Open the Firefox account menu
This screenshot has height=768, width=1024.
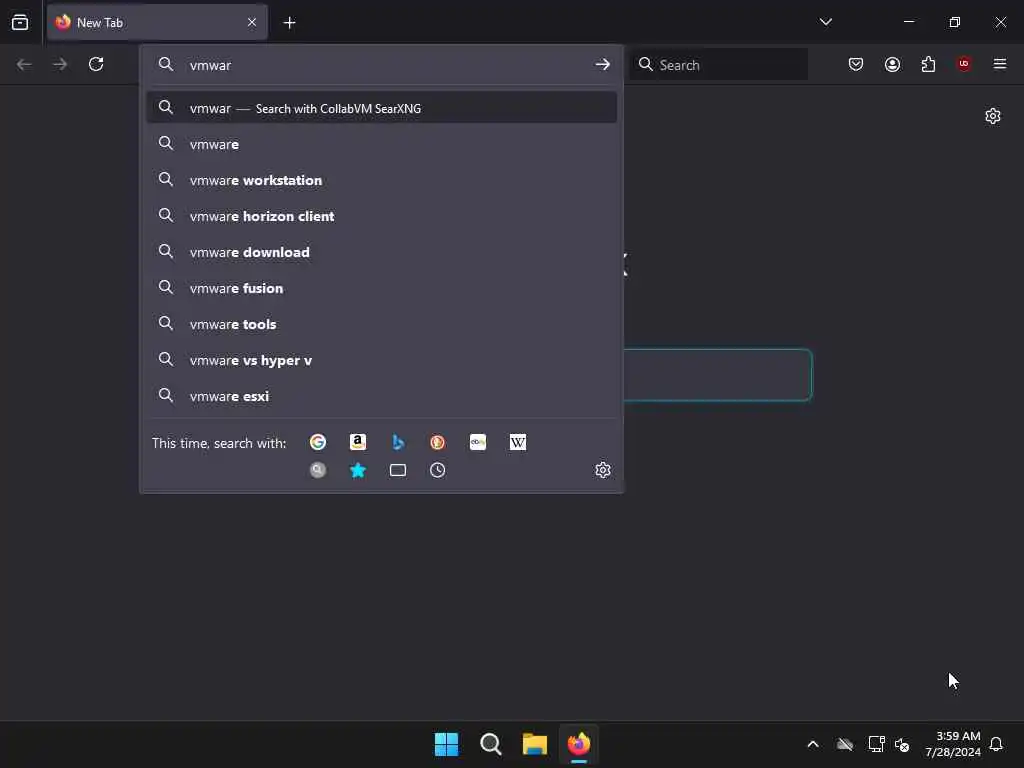point(892,64)
